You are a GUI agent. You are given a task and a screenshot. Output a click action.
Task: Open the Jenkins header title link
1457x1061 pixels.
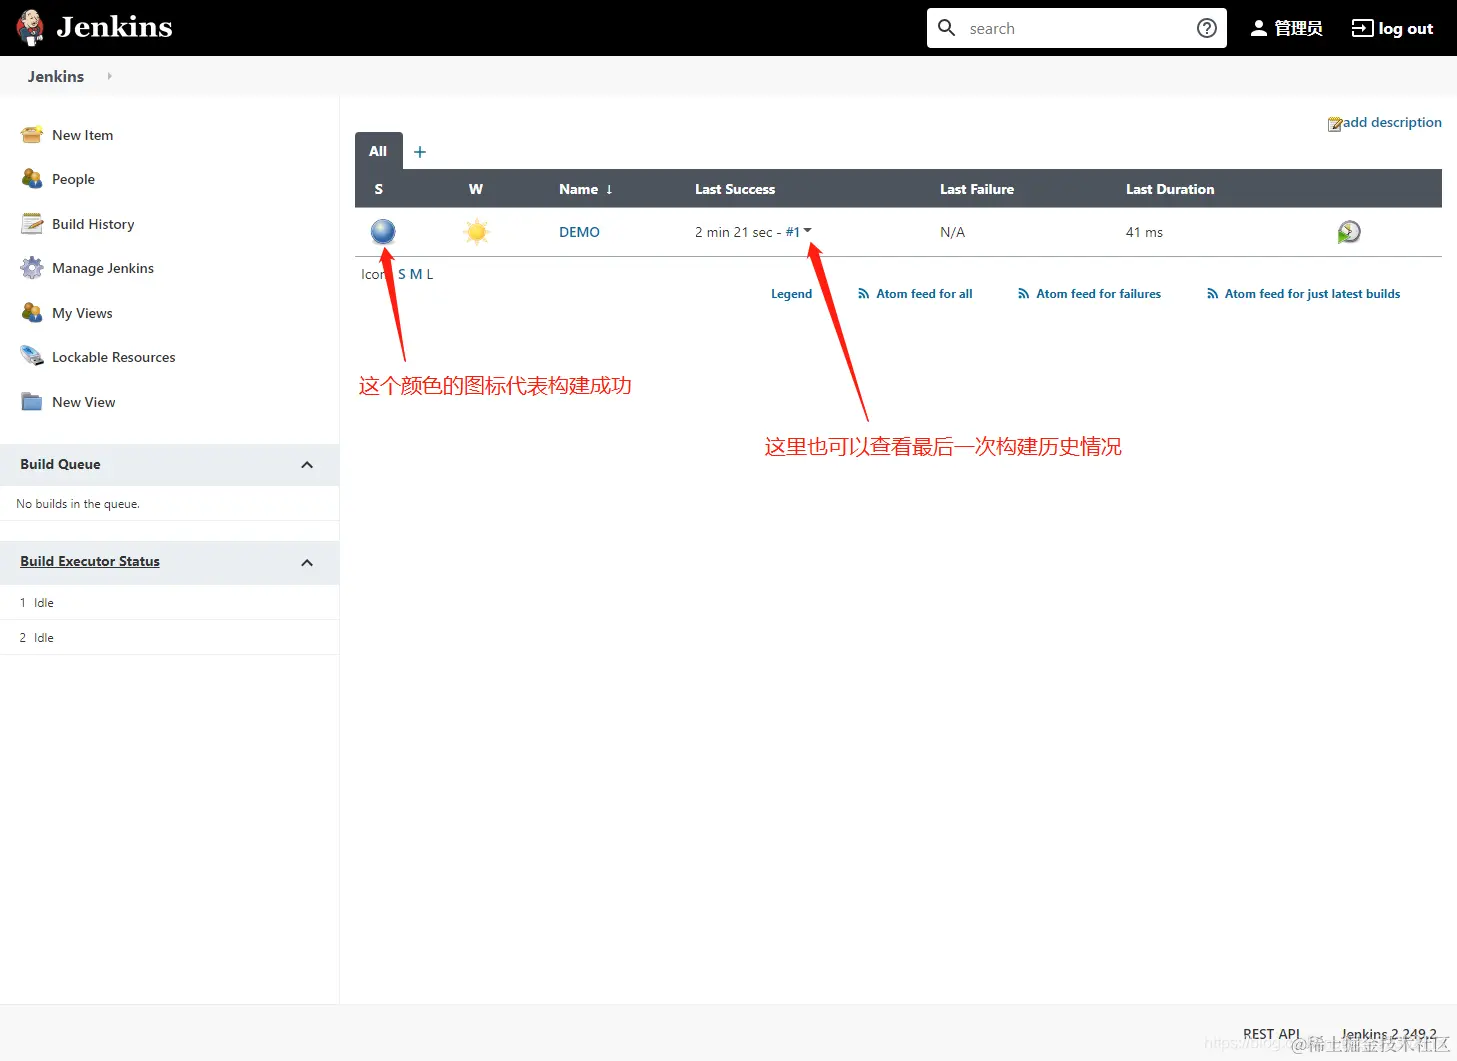[x=114, y=27]
